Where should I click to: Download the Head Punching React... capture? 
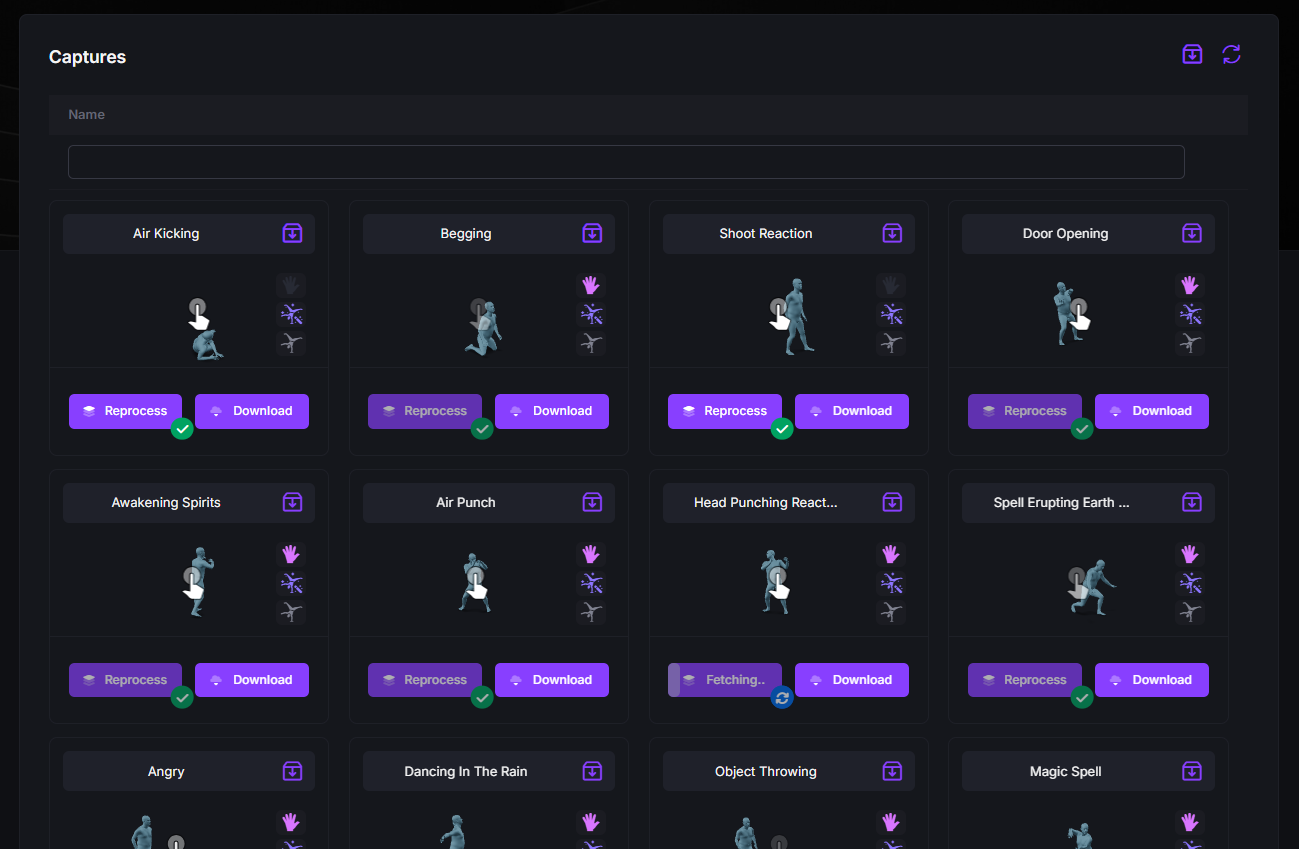click(x=852, y=680)
